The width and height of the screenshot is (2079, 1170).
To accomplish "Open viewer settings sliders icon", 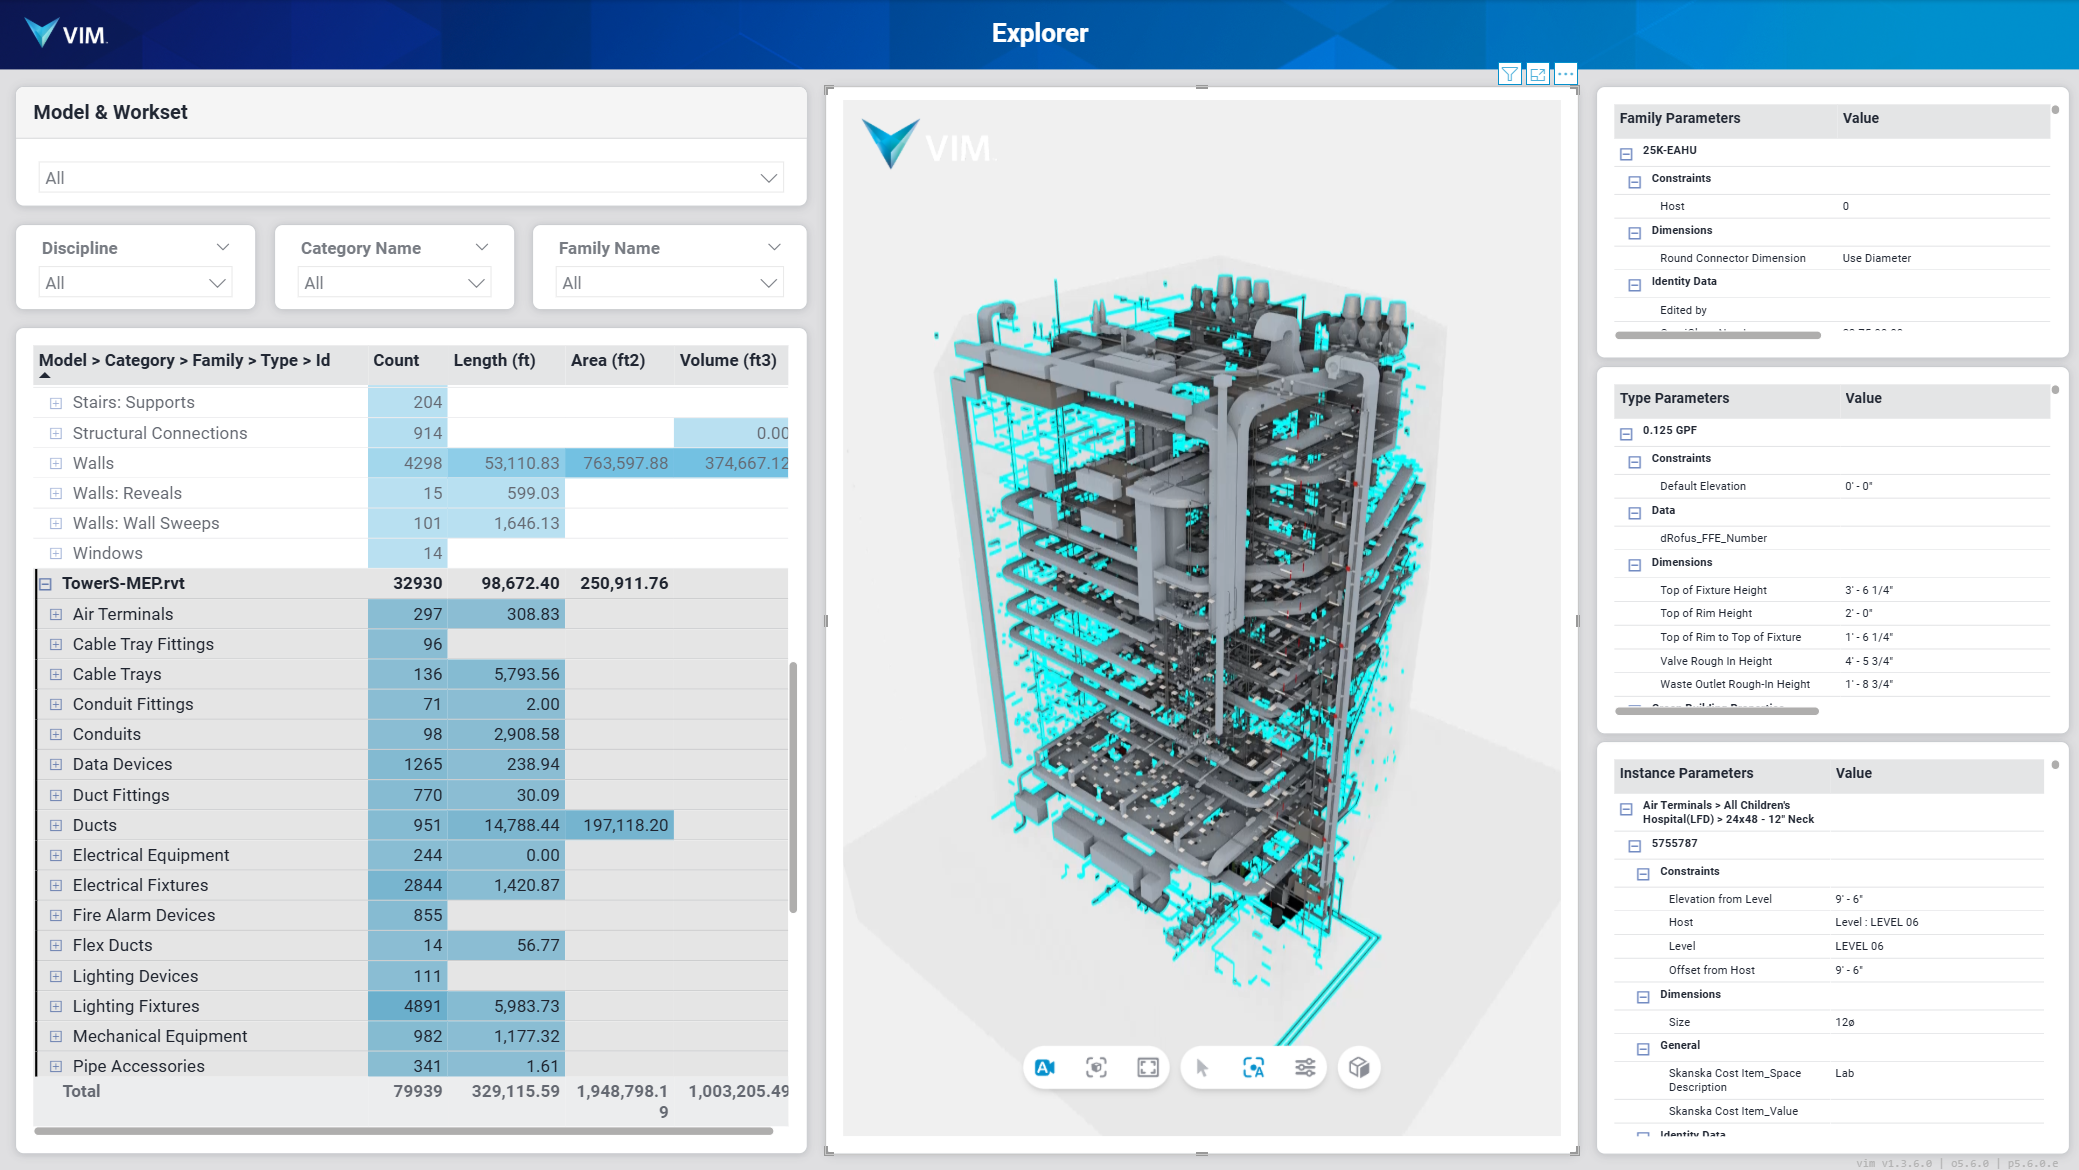I will tap(1305, 1068).
